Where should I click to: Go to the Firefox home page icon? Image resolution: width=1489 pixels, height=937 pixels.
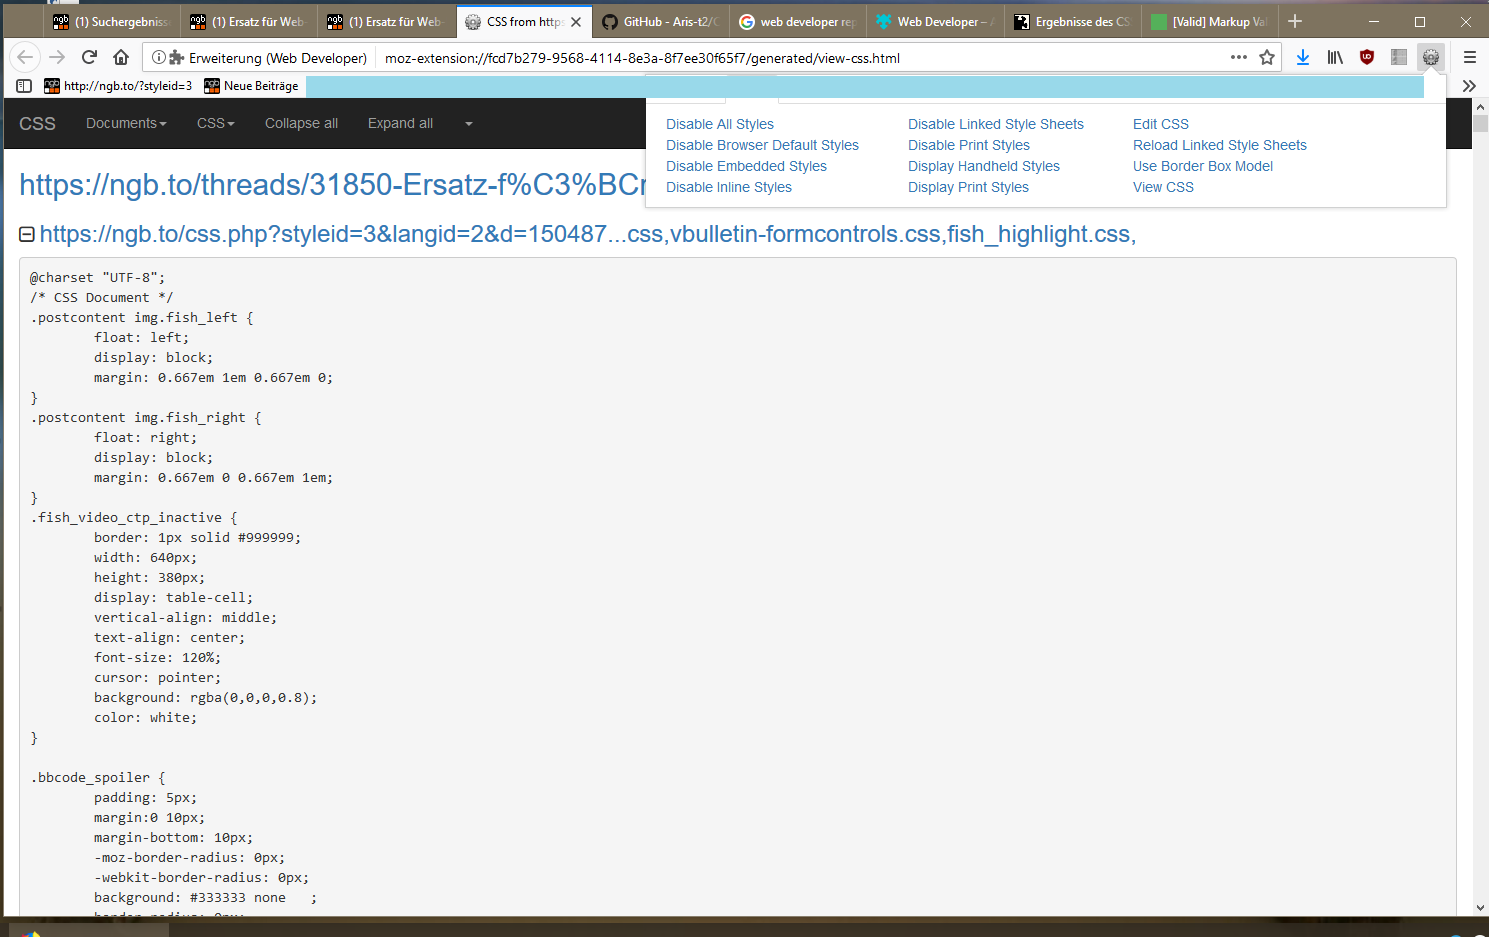point(121,57)
